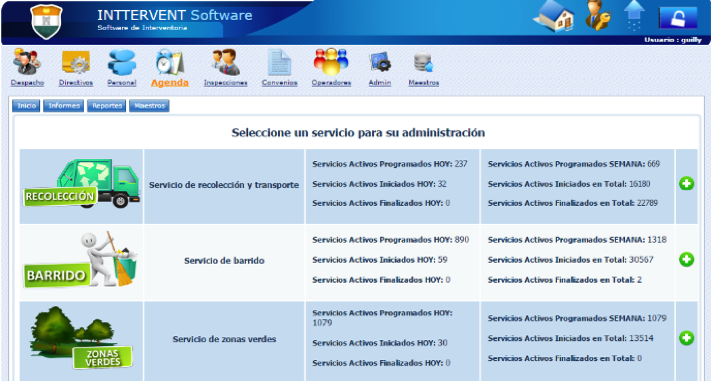Click 'Servicio de zonas verdes' text

coord(224,339)
